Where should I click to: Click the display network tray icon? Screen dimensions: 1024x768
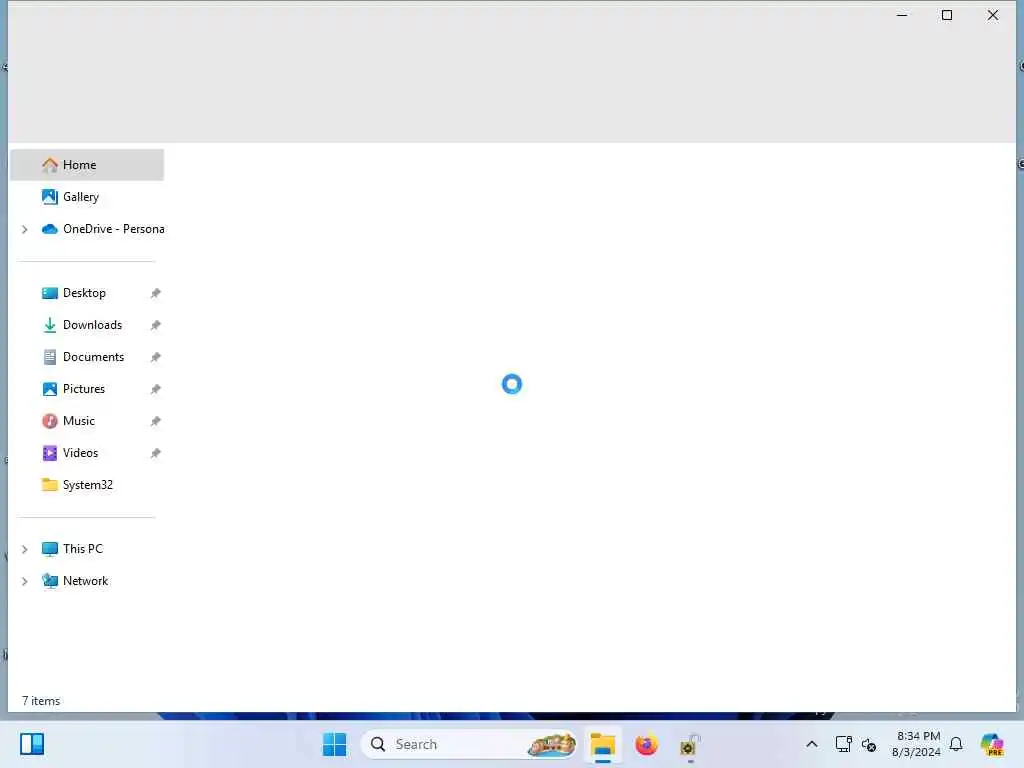coord(844,744)
